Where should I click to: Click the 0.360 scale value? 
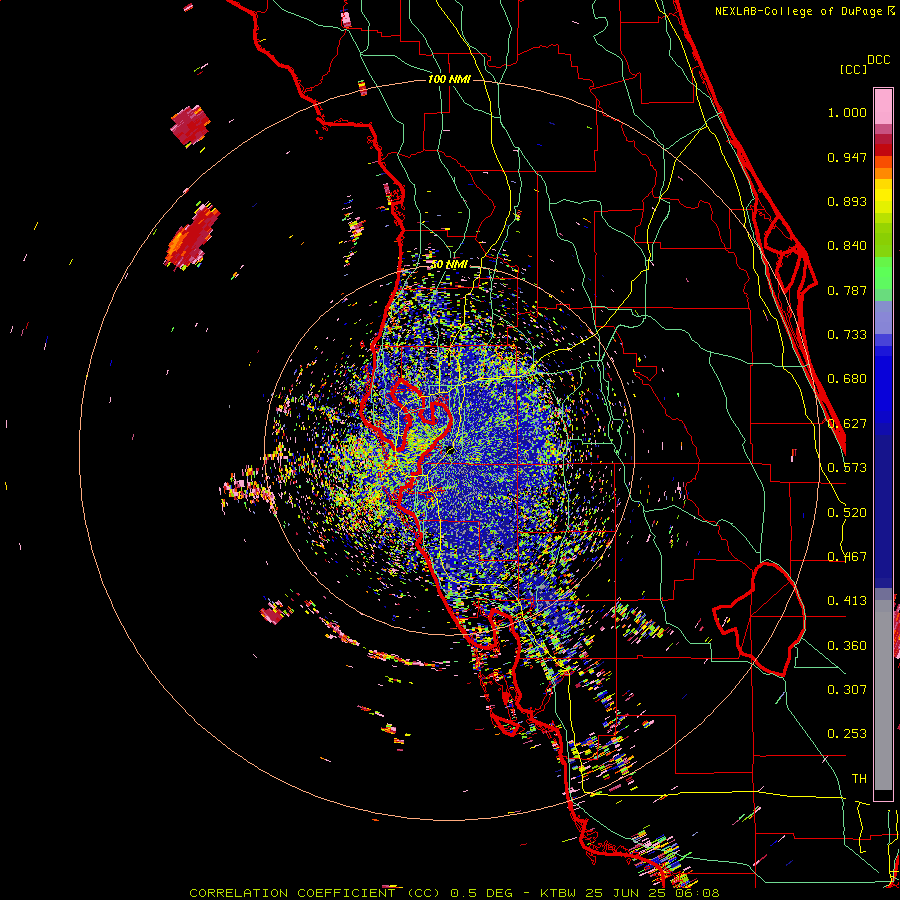(847, 646)
